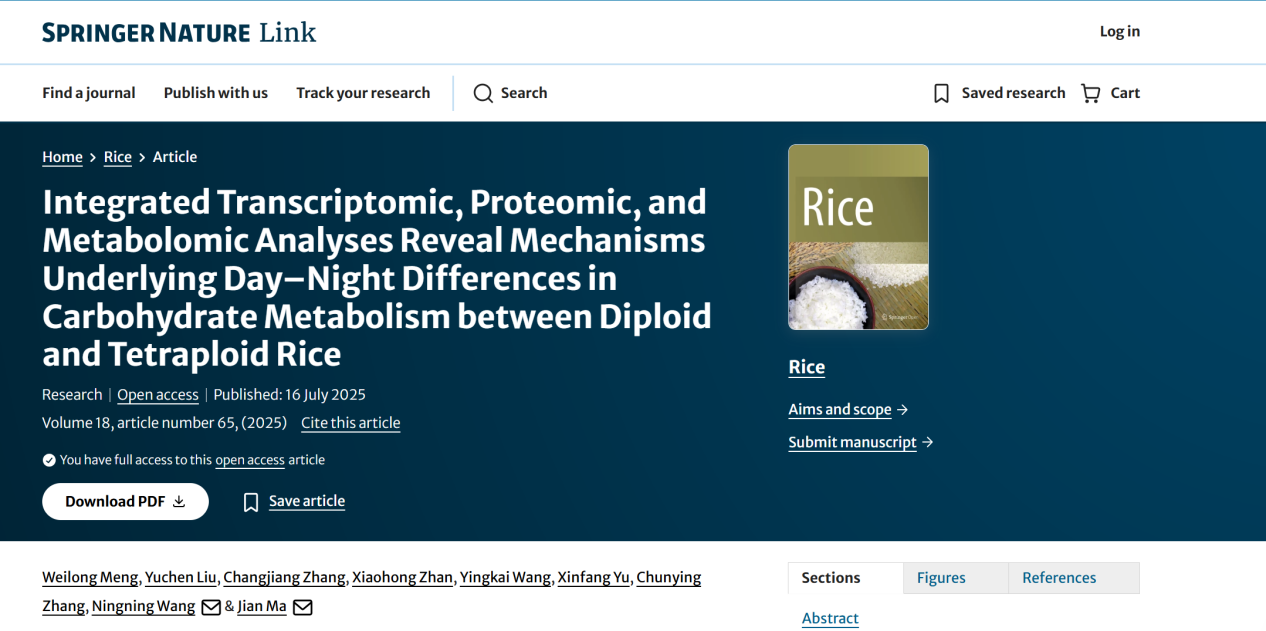Image resolution: width=1266 pixels, height=631 pixels.
Task: Click the Saved research bookmark icon
Action: point(941,93)
